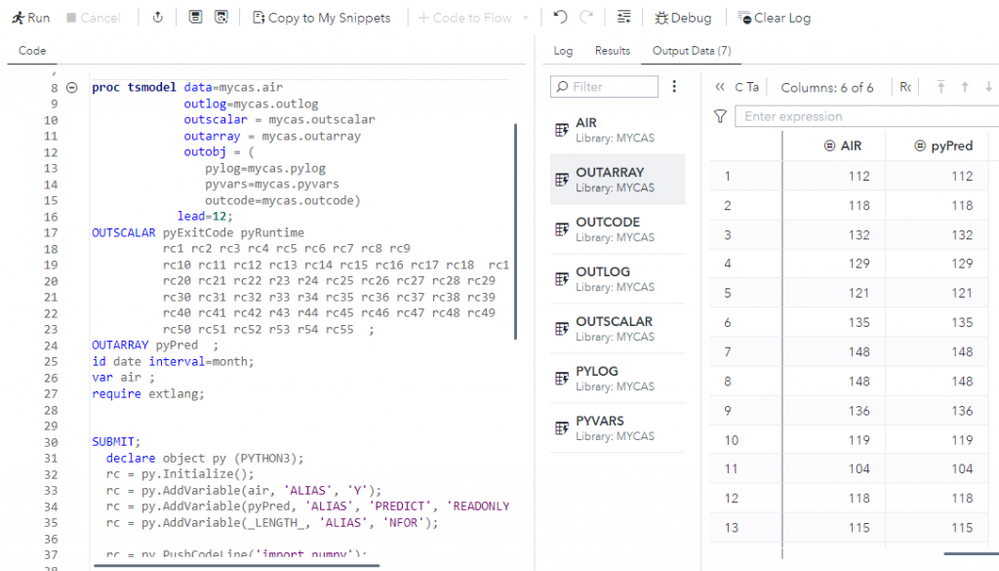Select the OUTSCALAR table
Image resolution: width=999 pixels, height=571 pixels.
pyautogui.click(x=614, y=328)
